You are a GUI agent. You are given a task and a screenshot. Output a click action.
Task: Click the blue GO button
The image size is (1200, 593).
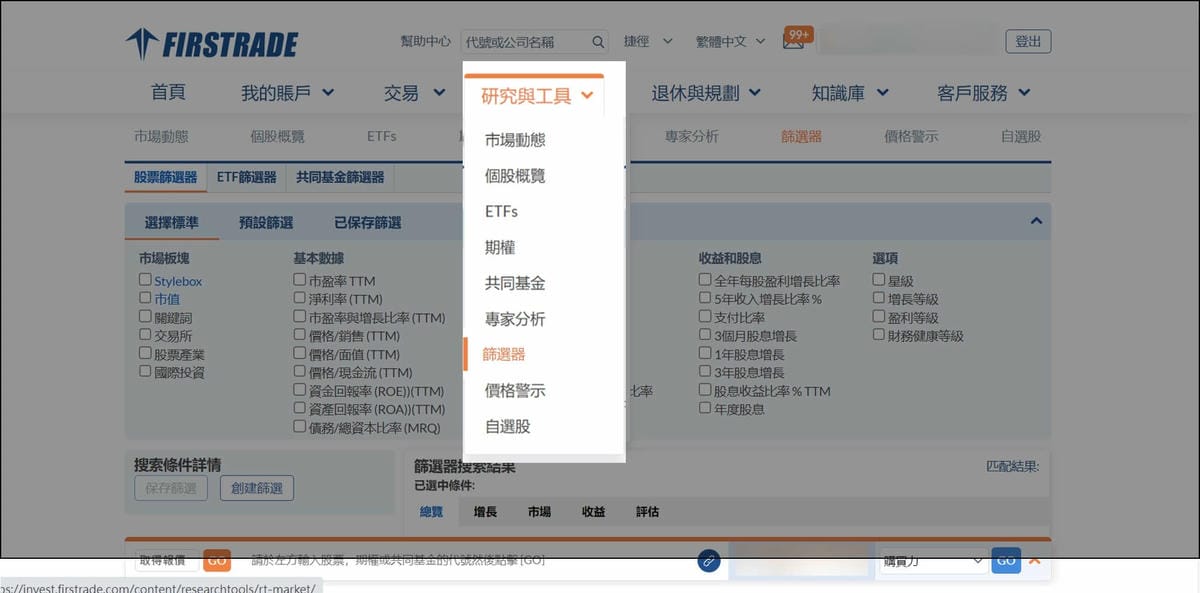click(1006, 560)
